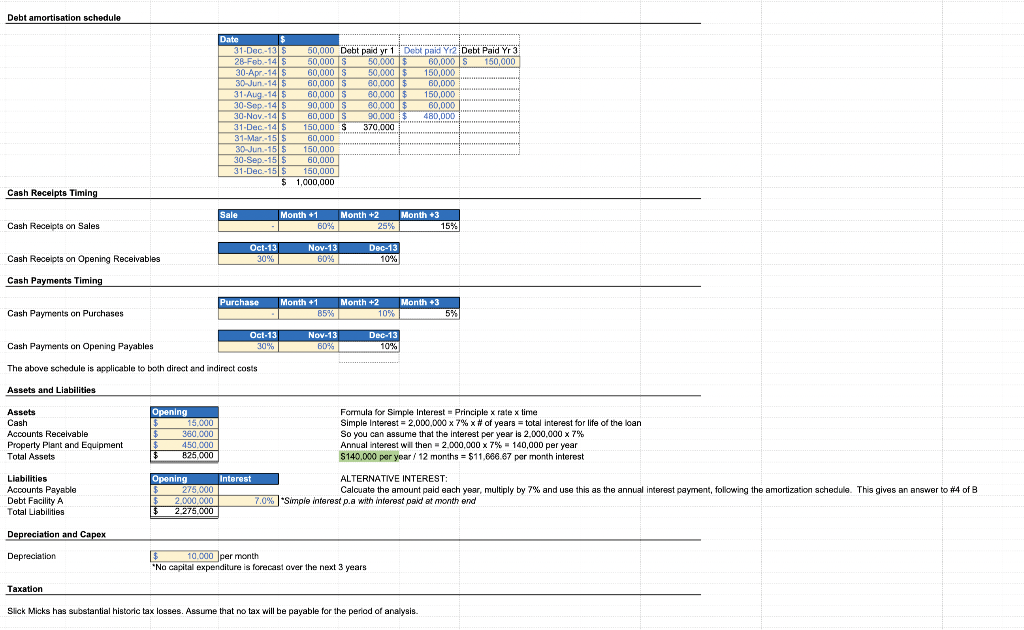Screen dimensions: 1024x630
Task: Click the 'Date' column header cell
Action: (x=248, y=39)
